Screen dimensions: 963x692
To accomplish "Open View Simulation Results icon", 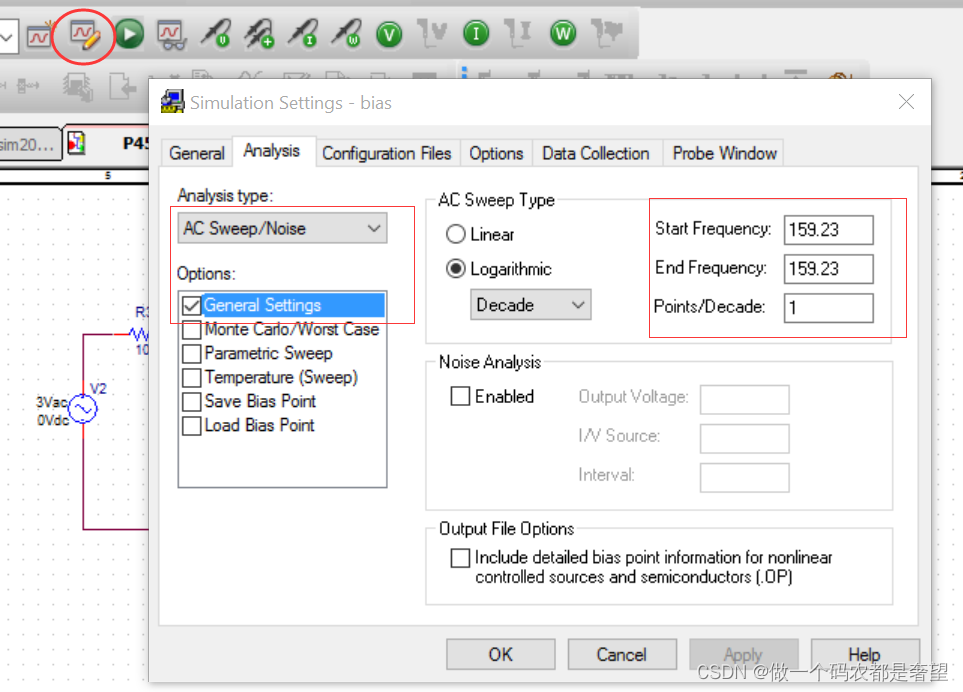I will (x=170, y=34).
